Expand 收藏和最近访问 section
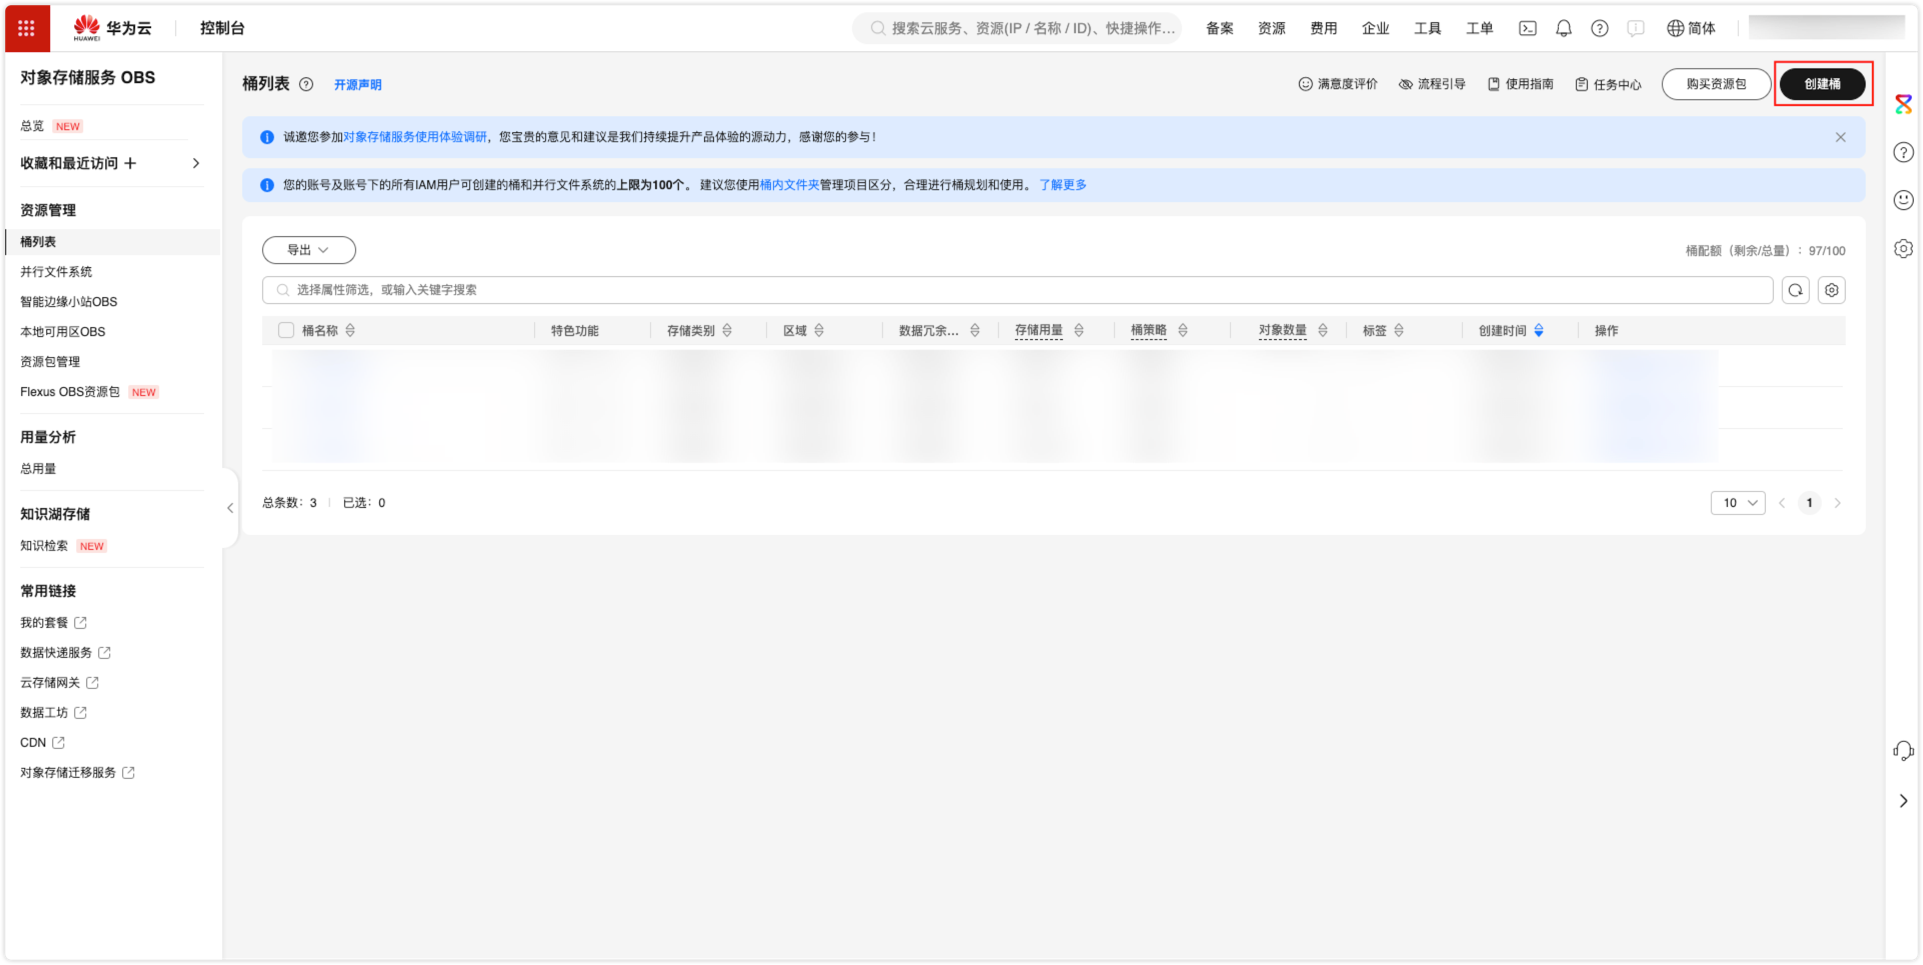 pos(196,163)
